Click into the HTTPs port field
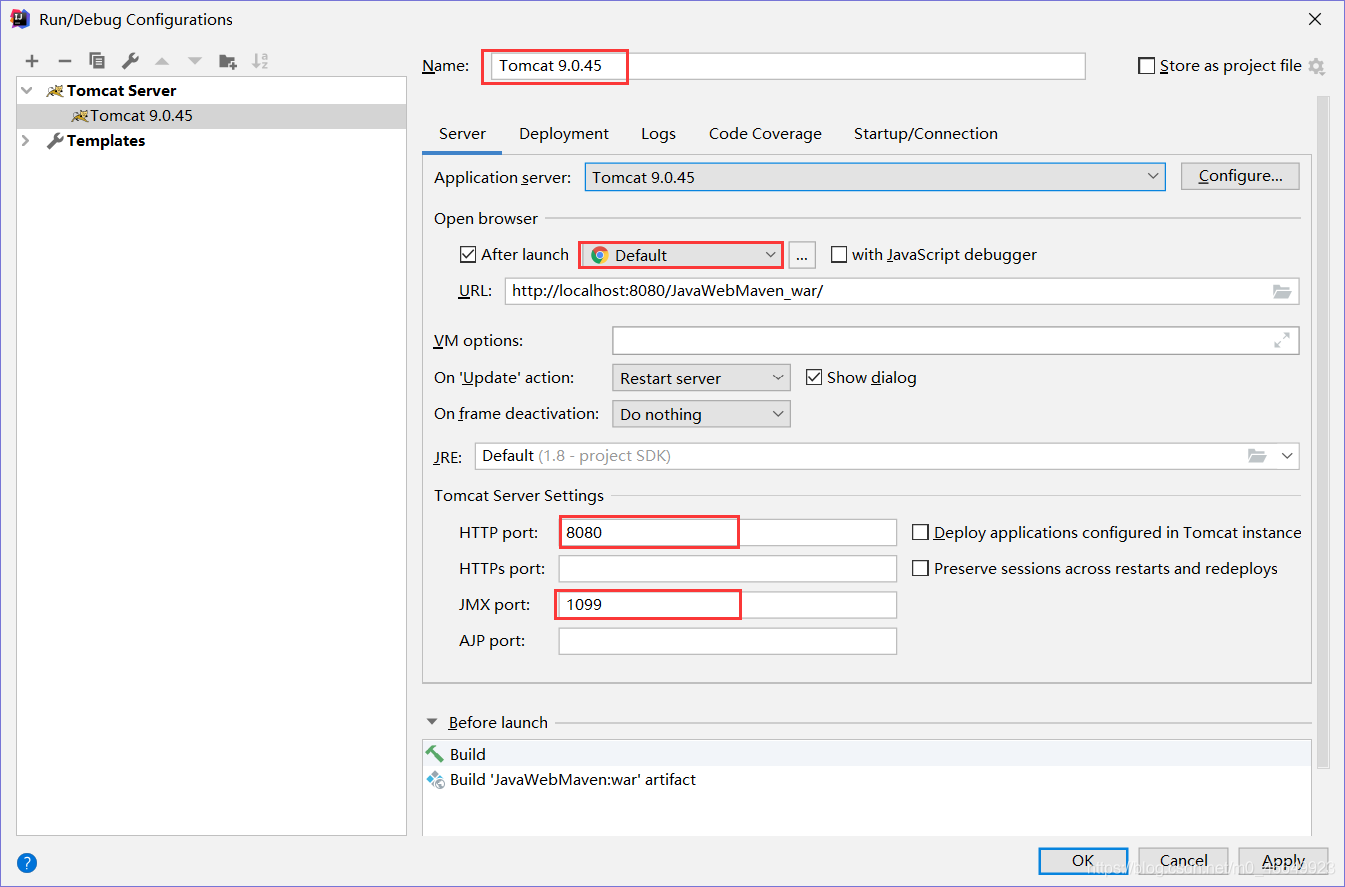 (x=727, y=569)
